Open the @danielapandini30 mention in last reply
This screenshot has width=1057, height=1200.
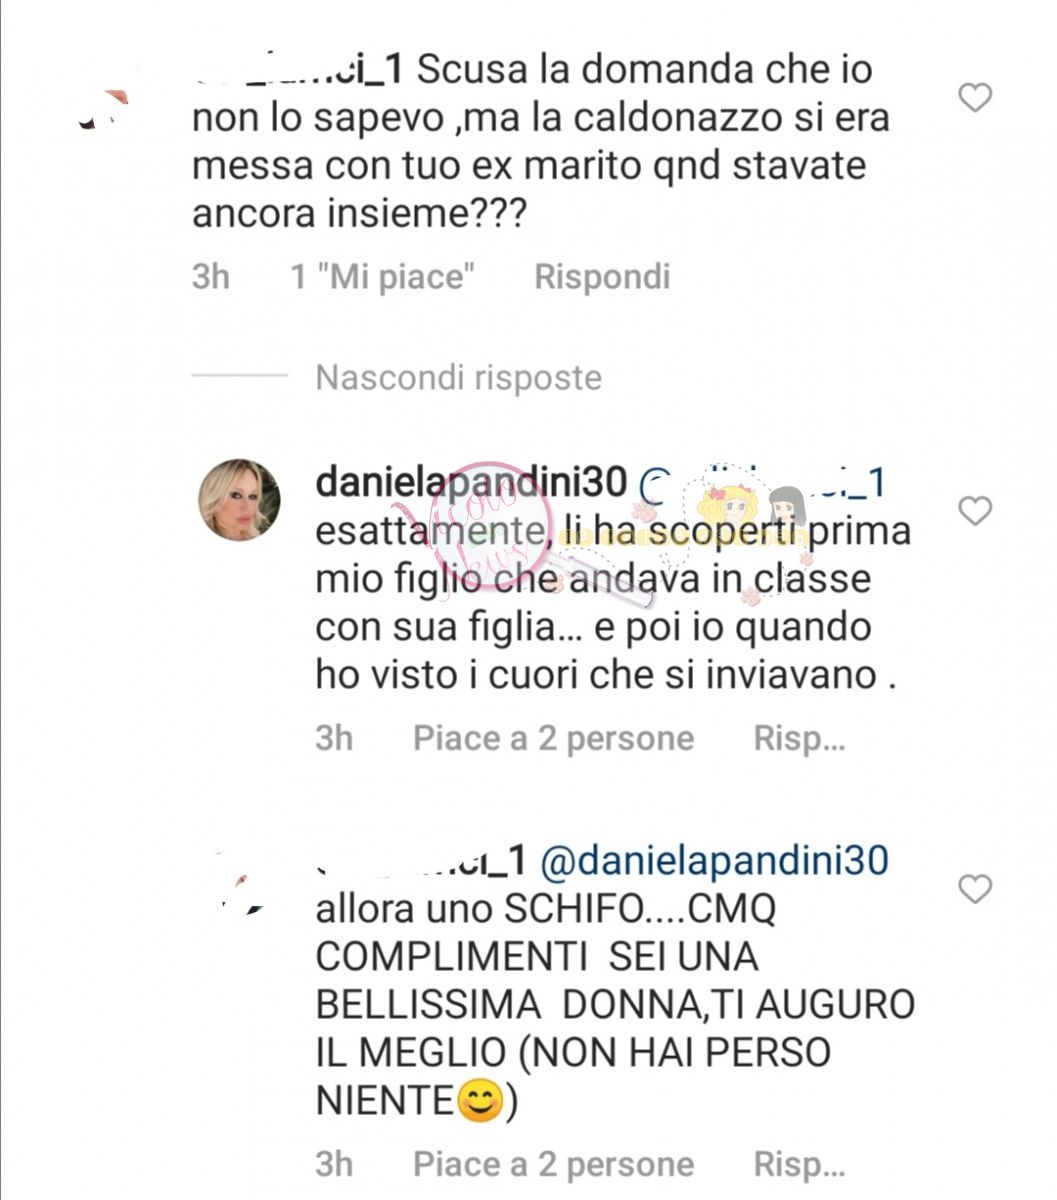714,860
